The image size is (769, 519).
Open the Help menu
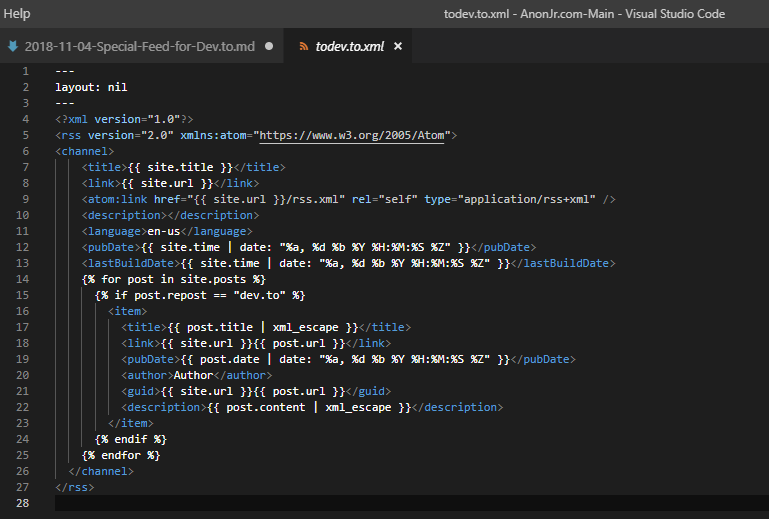[x=17, y=14]
